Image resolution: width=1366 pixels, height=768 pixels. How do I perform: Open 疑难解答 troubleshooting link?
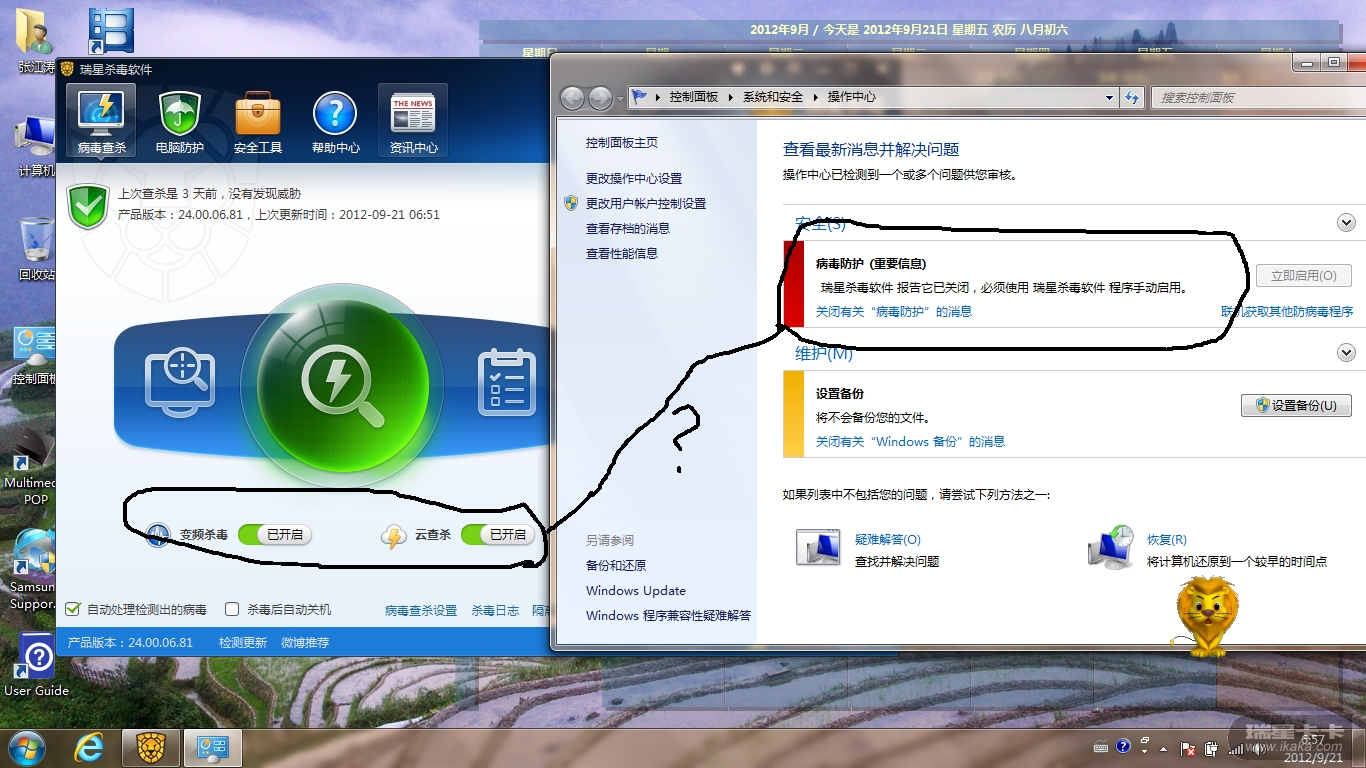[888, 540]
